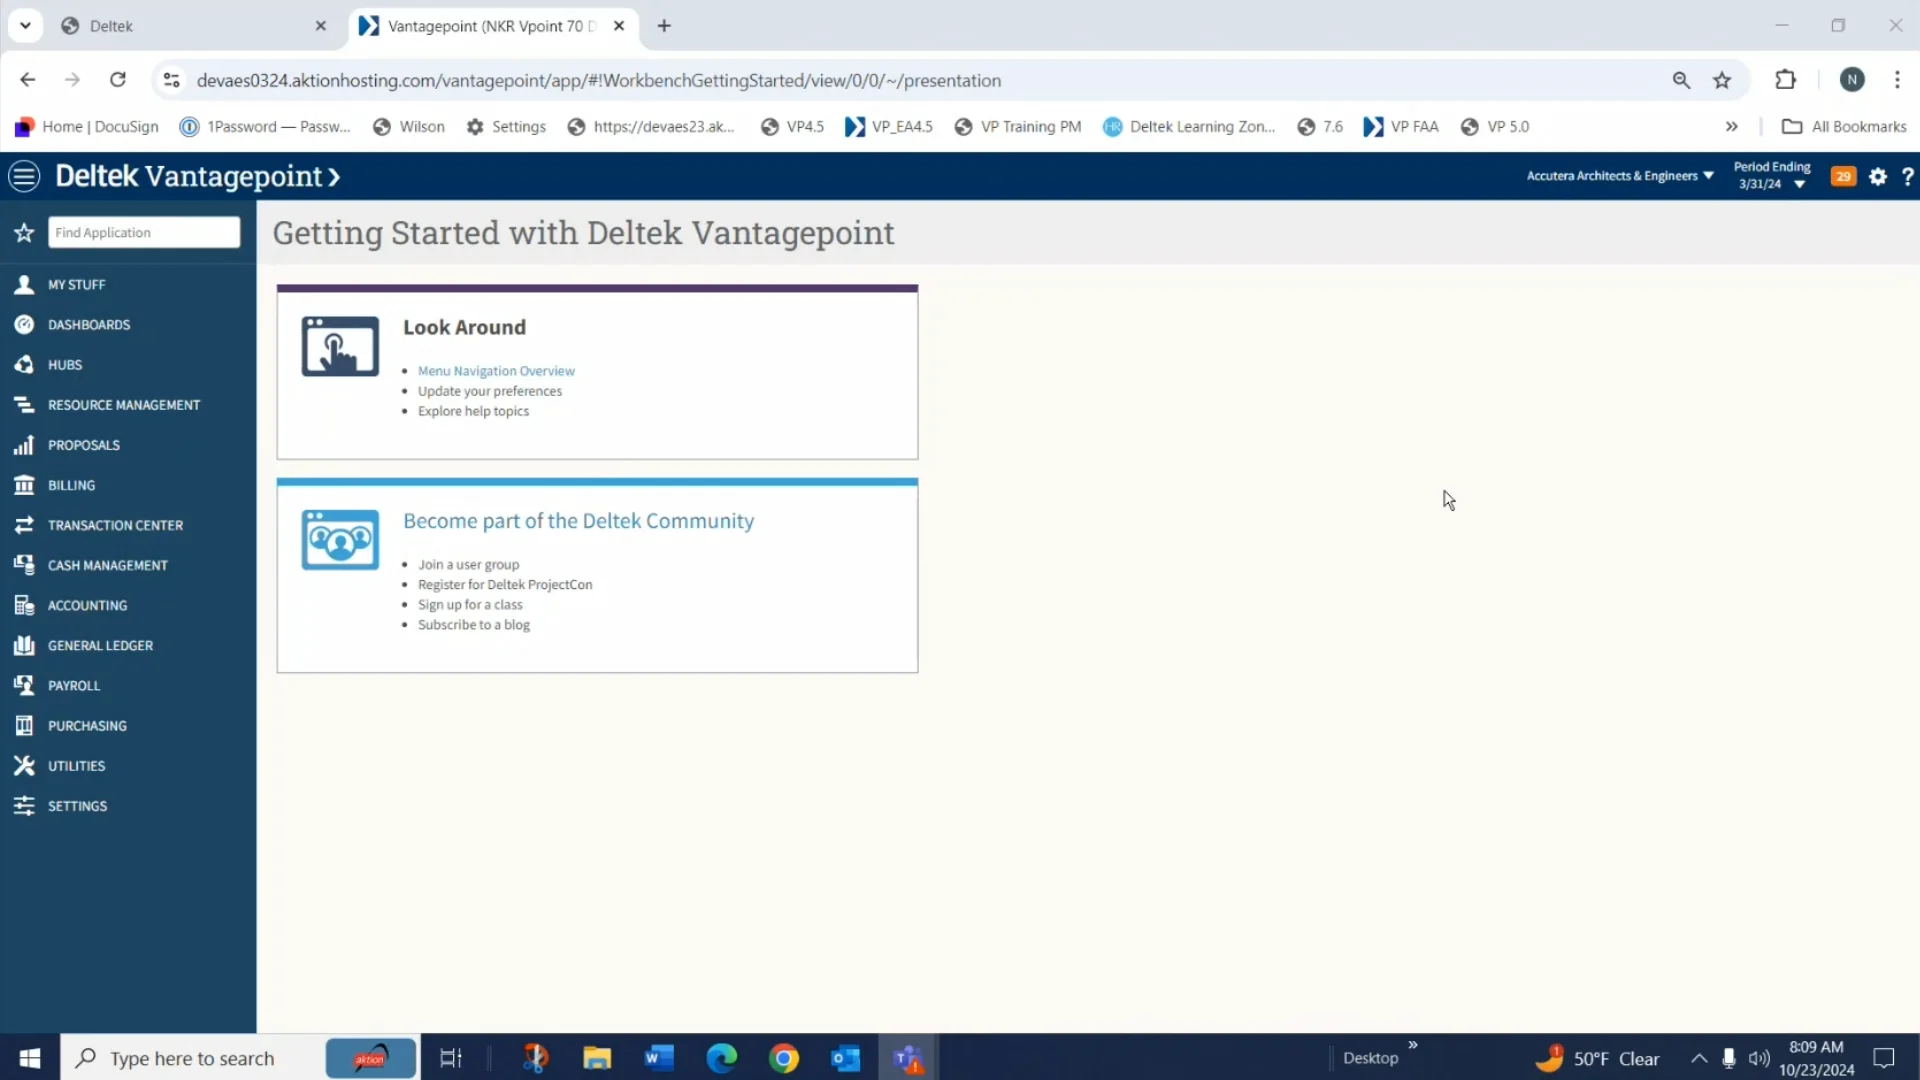Click the Find Application search field
Viewport: 1920px width, 1080px height.
(144, 232)
